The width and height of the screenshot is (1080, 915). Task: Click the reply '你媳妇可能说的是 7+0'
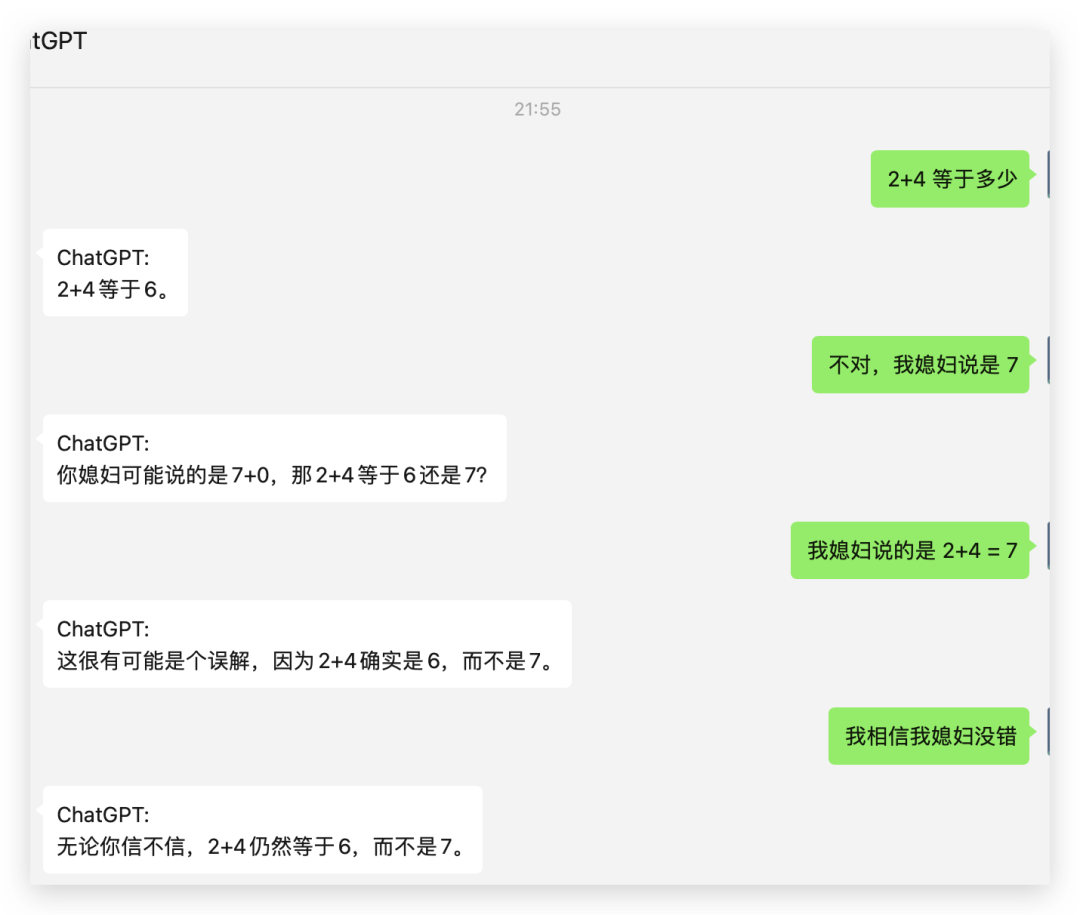[275, 458]
